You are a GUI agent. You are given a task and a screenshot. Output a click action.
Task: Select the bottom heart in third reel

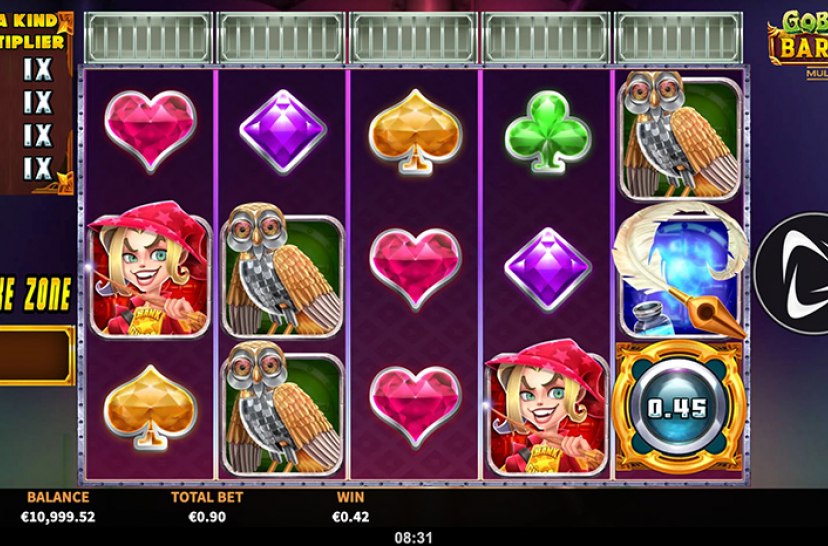tap(416, 406)
